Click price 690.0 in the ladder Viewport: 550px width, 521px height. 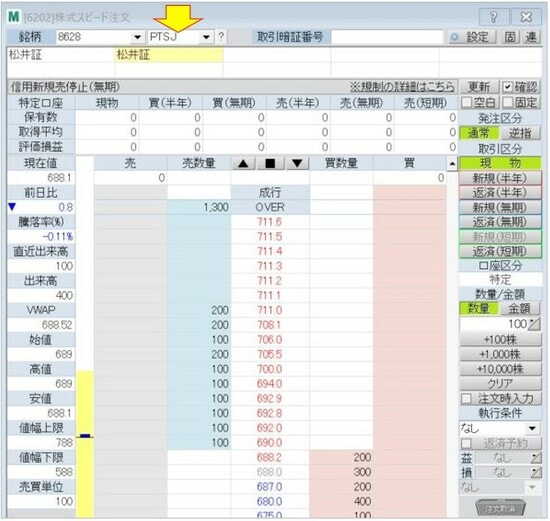[x=270, y=443]
